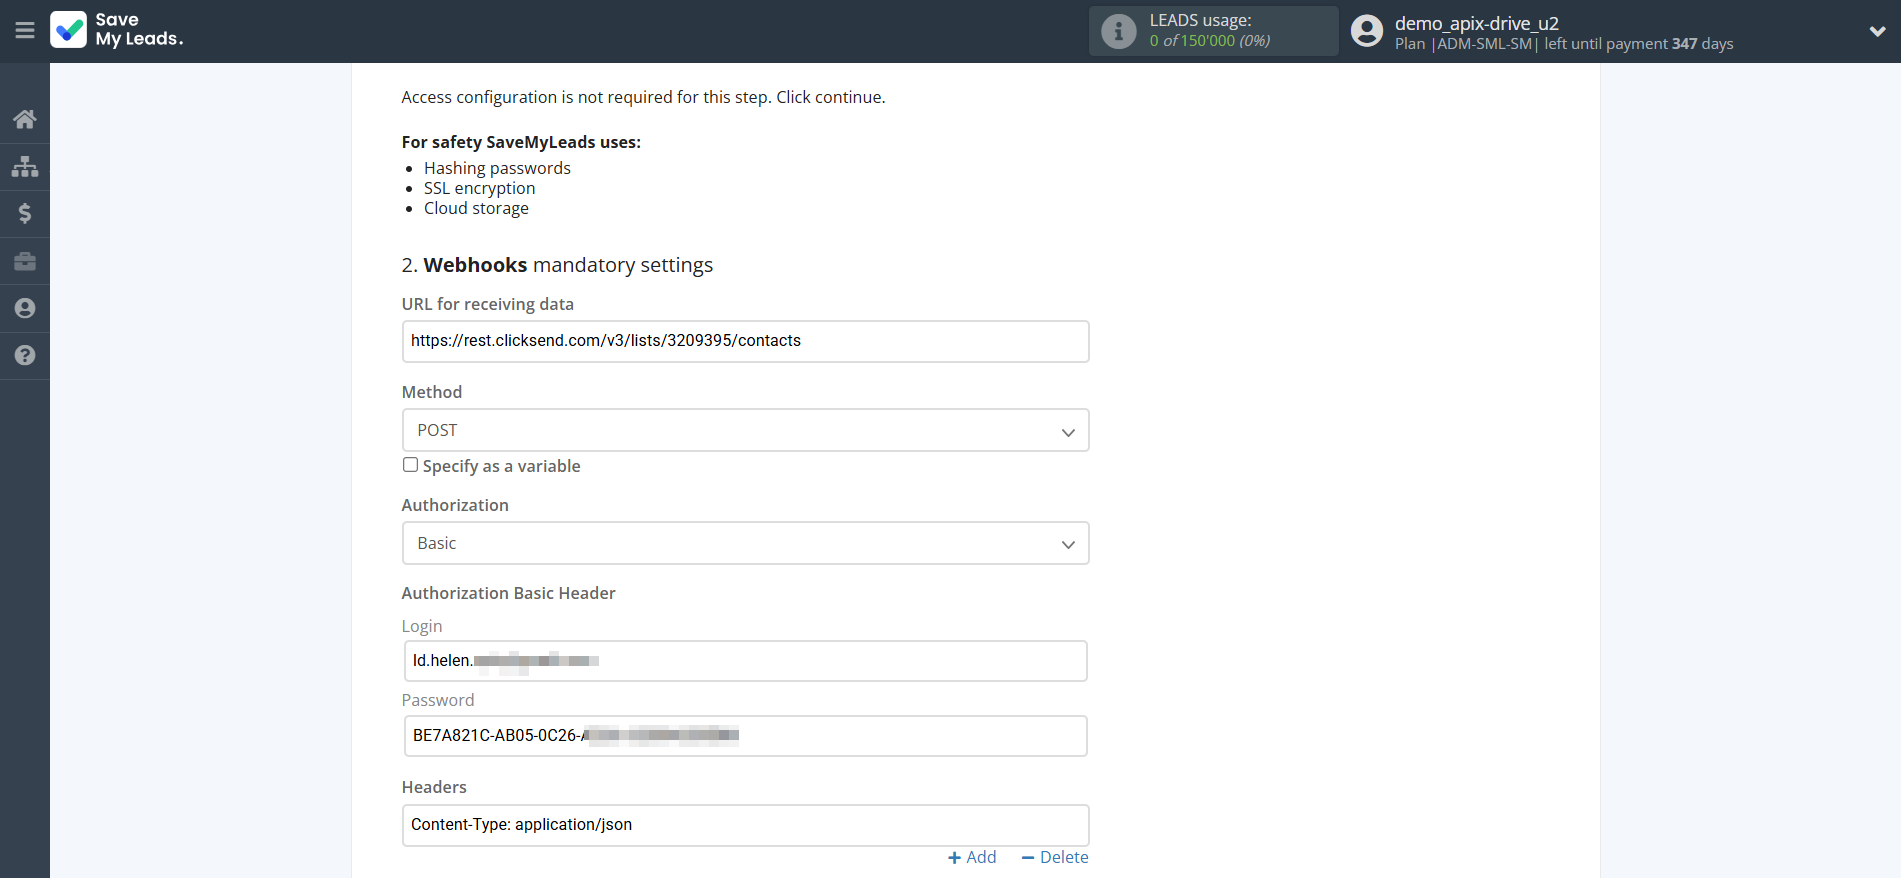The height and width of the screenshot is (878, 1901).
Task: Click the Add header link
Action: [972, 857]
